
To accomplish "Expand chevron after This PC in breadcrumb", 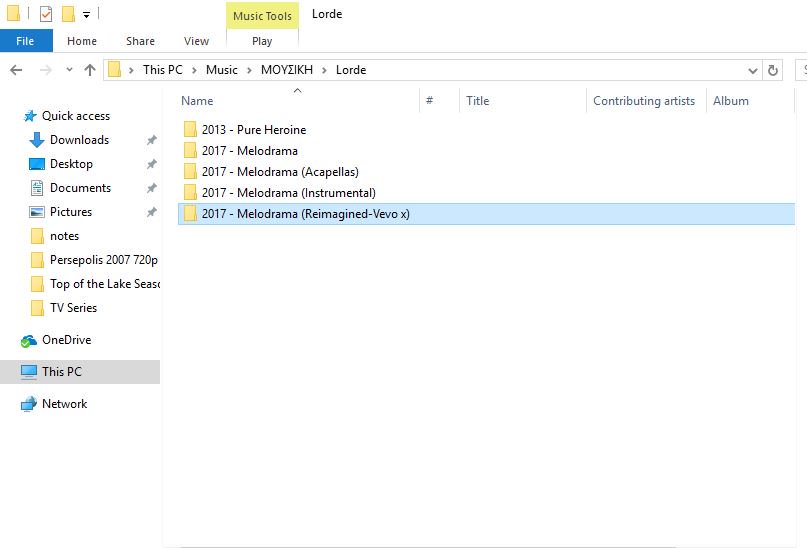I will click(194, 70).
